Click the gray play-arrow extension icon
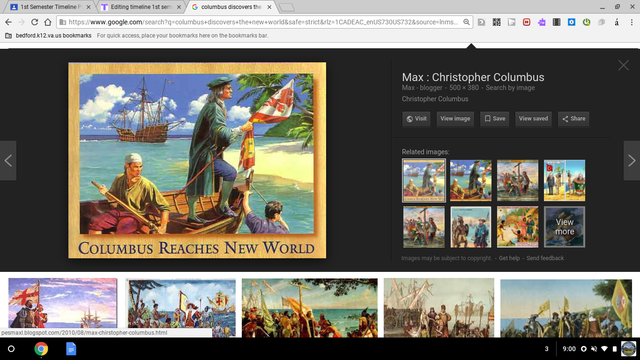The height and width of the screenshot is (360, 640). pyautogui.click(x=511, y=22)
